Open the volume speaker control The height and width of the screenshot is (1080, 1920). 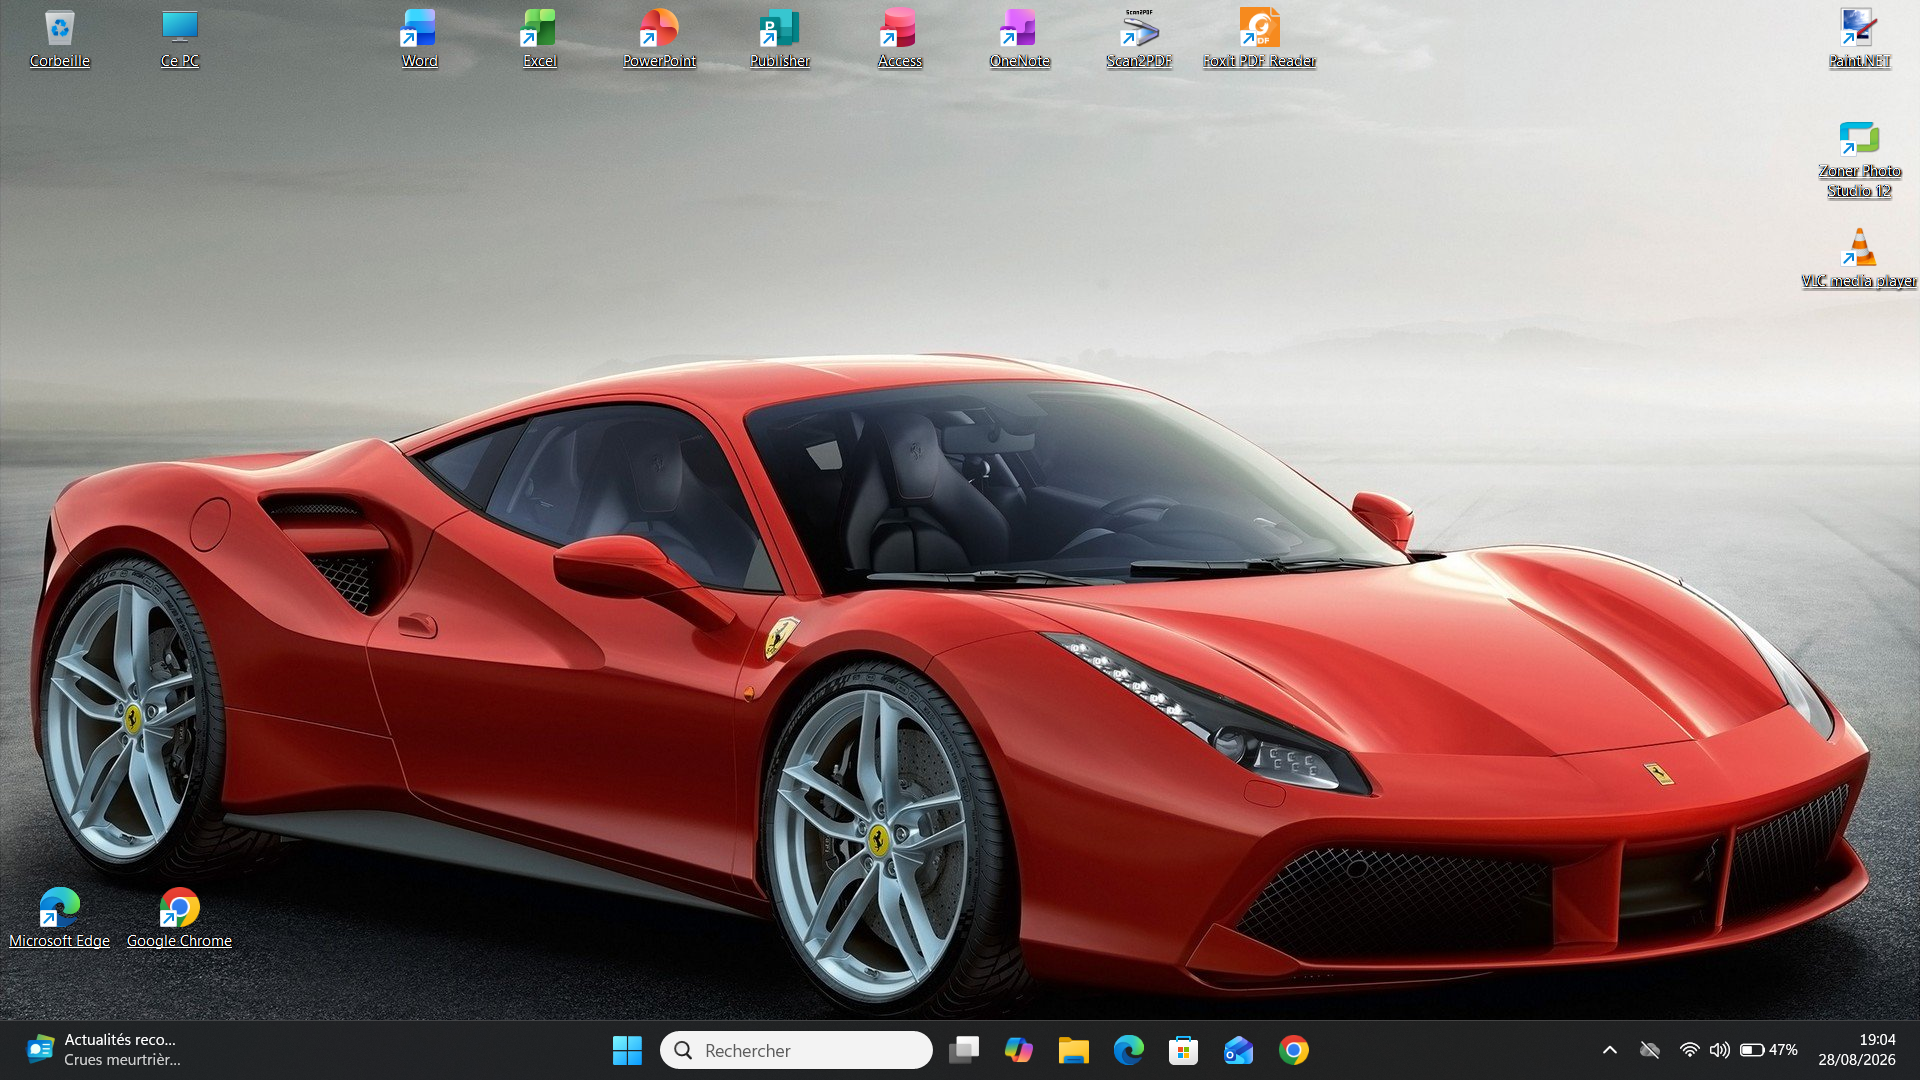(x=1719, y=1050)
